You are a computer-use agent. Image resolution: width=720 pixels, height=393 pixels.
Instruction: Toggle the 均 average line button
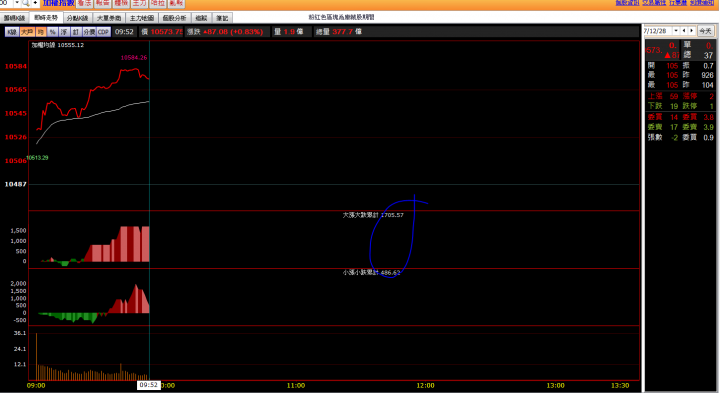[41, 32]
